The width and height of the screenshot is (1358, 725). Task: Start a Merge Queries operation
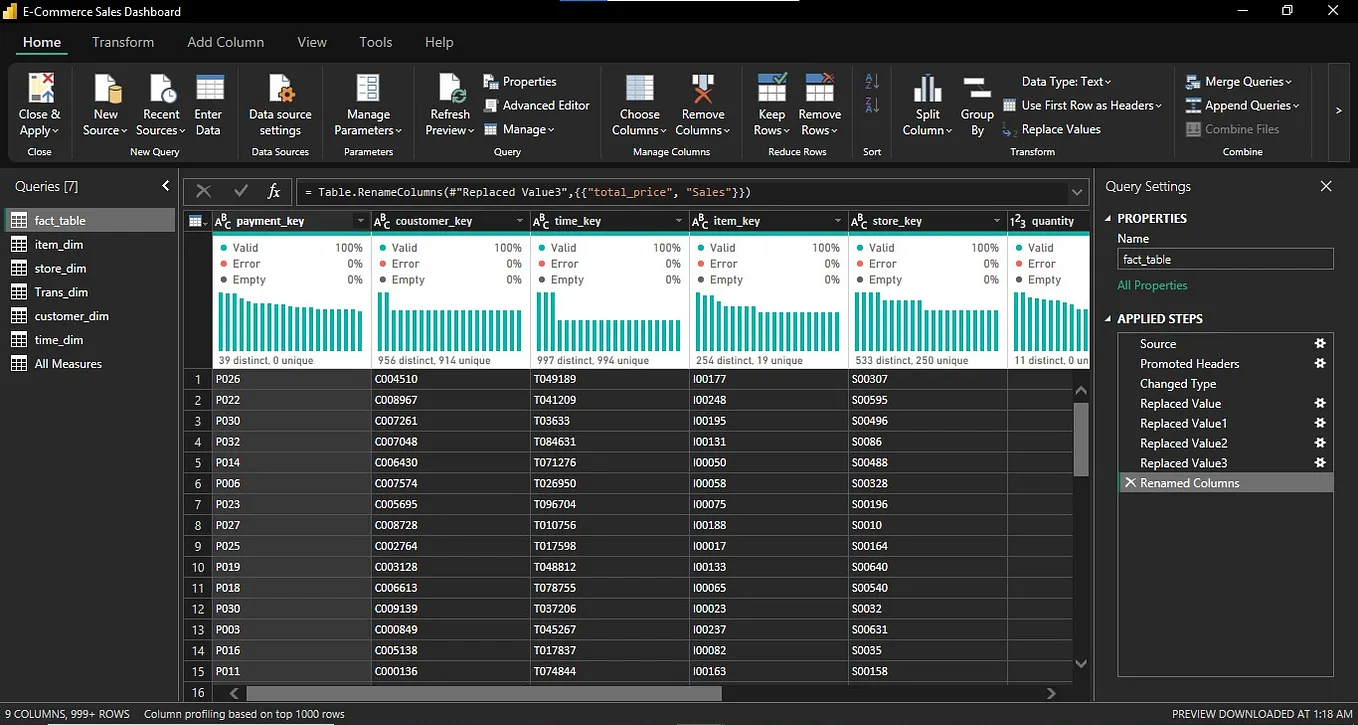pyautogui.click(x=1240, y=81)
